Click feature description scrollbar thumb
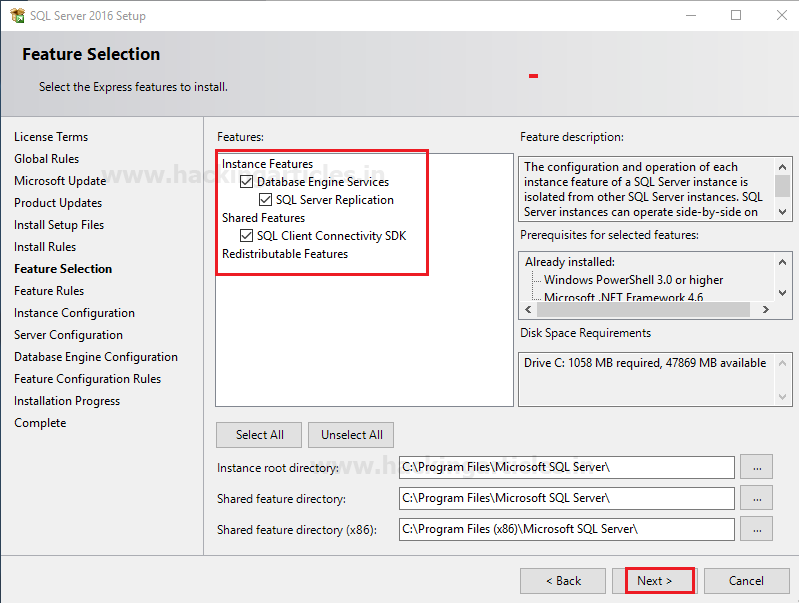 783,186
